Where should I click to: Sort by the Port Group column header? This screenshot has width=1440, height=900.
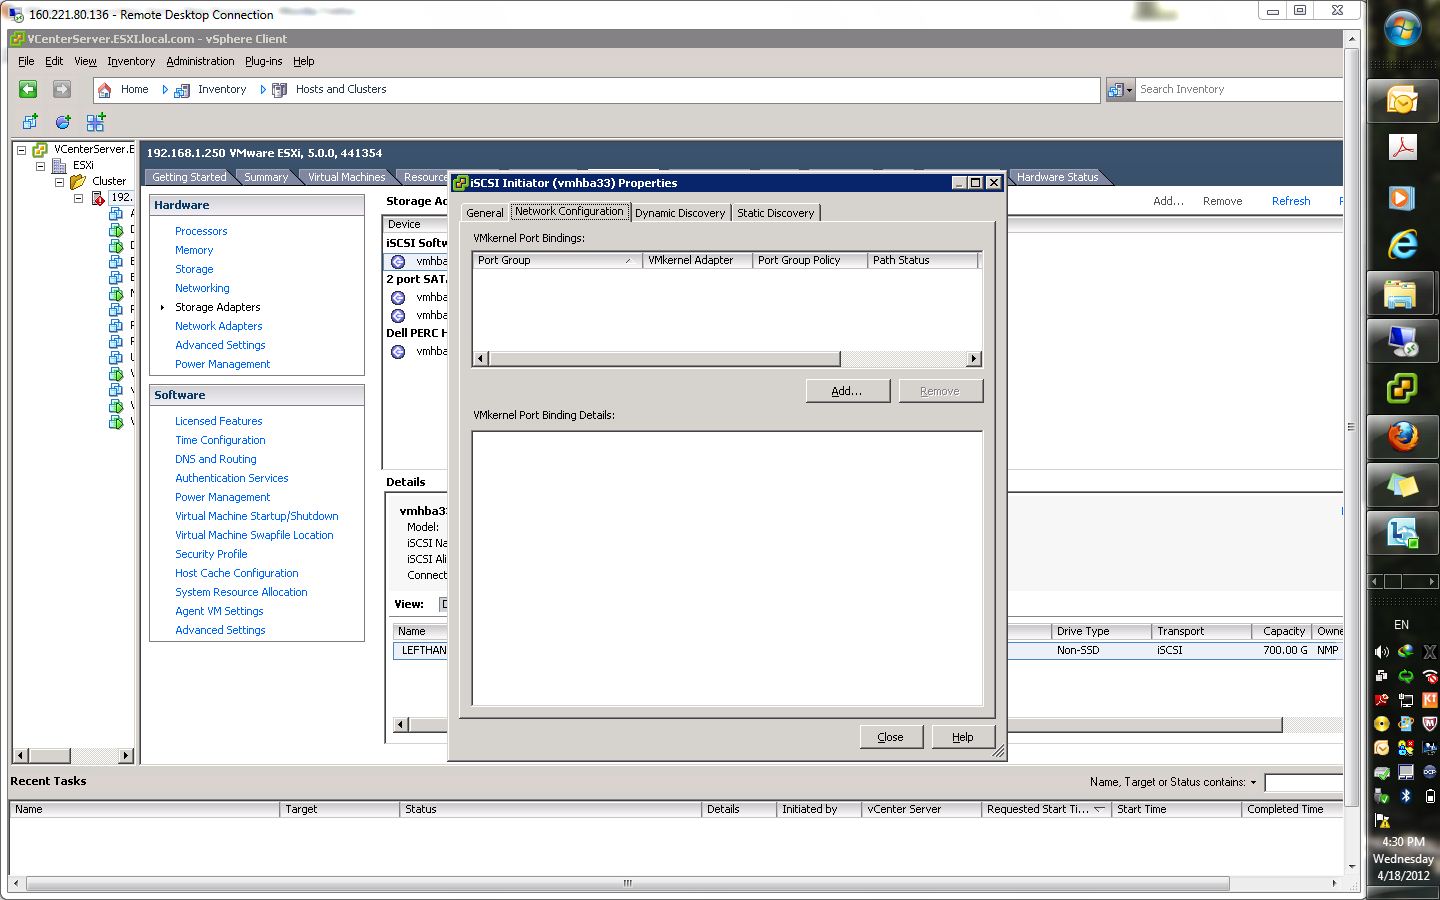point(557,260)
